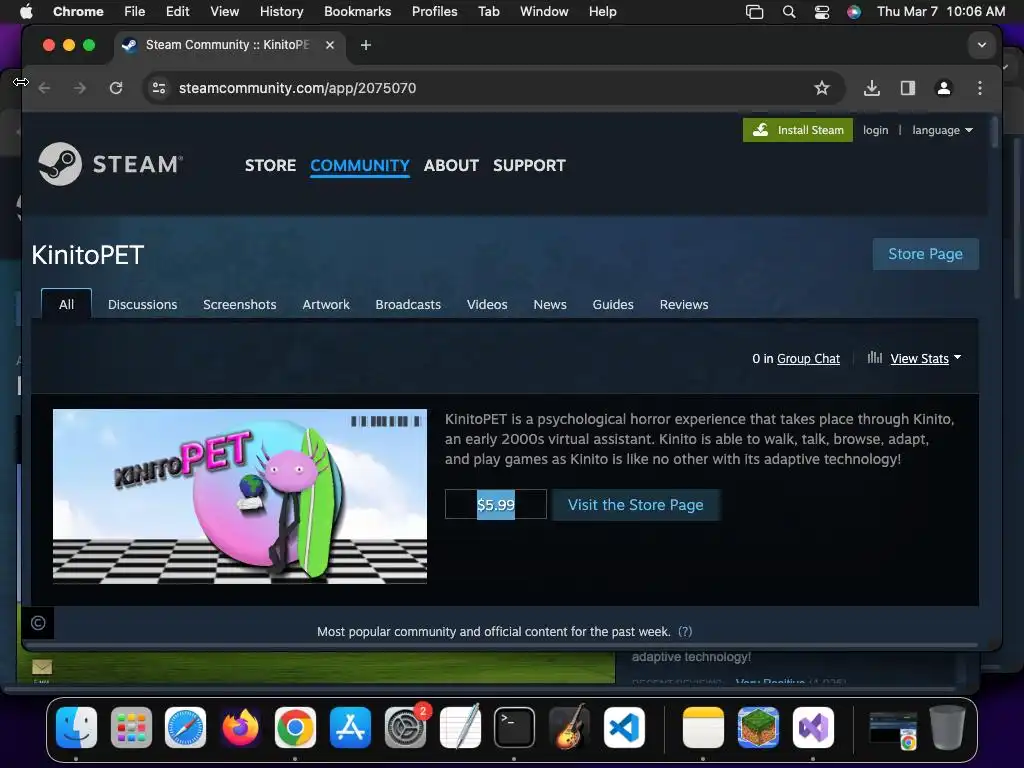
Task: Open System Settings from the Dock
Action: (x=405, y=727)
